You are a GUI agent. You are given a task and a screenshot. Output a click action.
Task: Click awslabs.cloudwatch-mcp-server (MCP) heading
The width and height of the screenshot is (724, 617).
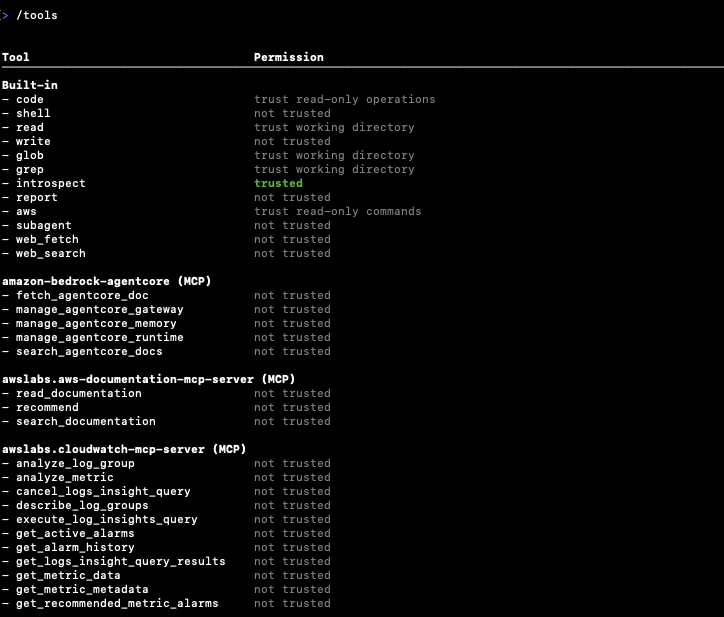tap(124, 449)
